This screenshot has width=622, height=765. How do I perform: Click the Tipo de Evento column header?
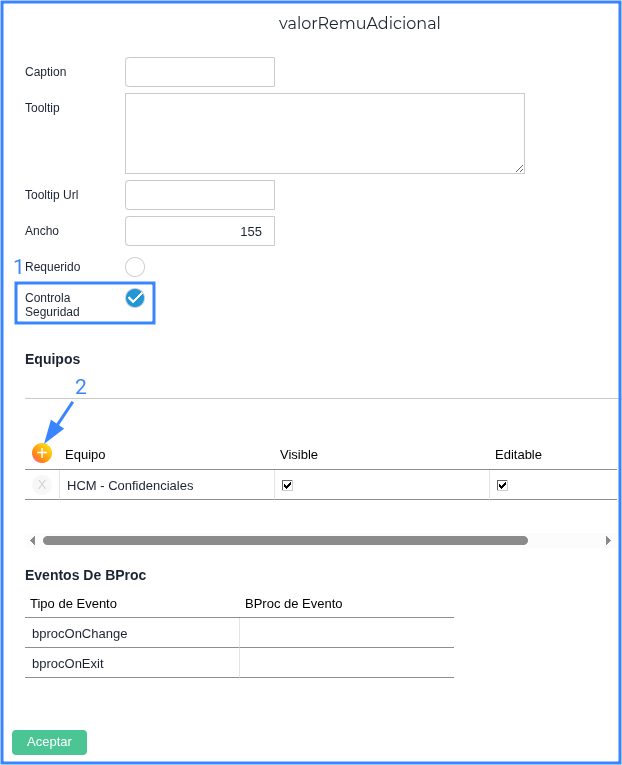pyautogui.click(x=73, y=603)
